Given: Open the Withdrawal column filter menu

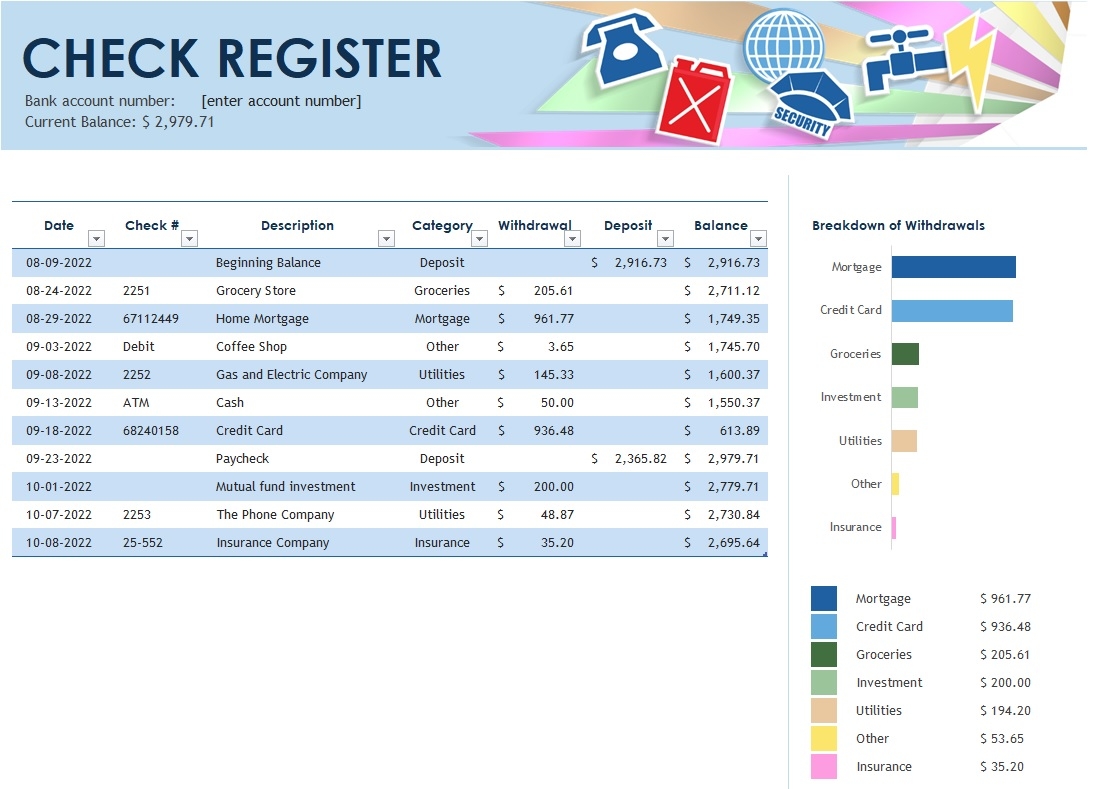Looking at the screenshot, I should coord(572,239).
